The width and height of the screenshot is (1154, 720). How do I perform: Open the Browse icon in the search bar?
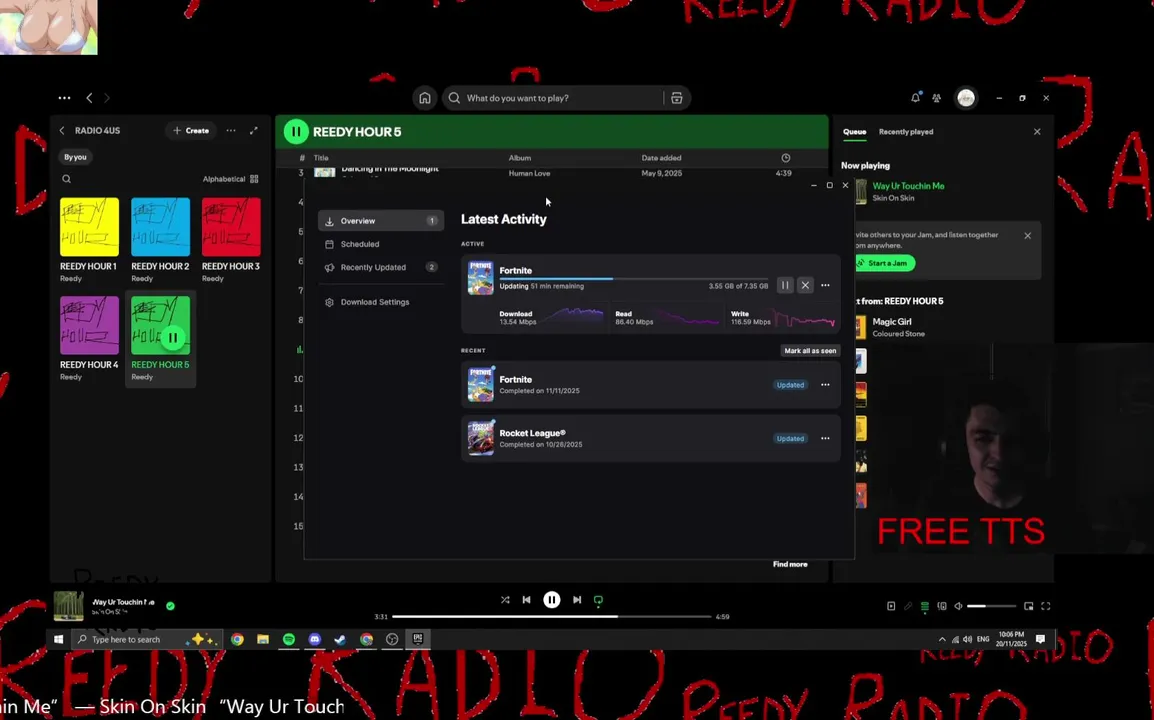676,98
